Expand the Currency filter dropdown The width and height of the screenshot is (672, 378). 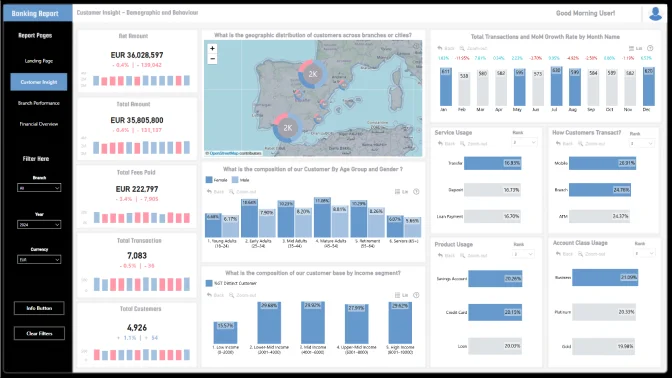point(39,259)
